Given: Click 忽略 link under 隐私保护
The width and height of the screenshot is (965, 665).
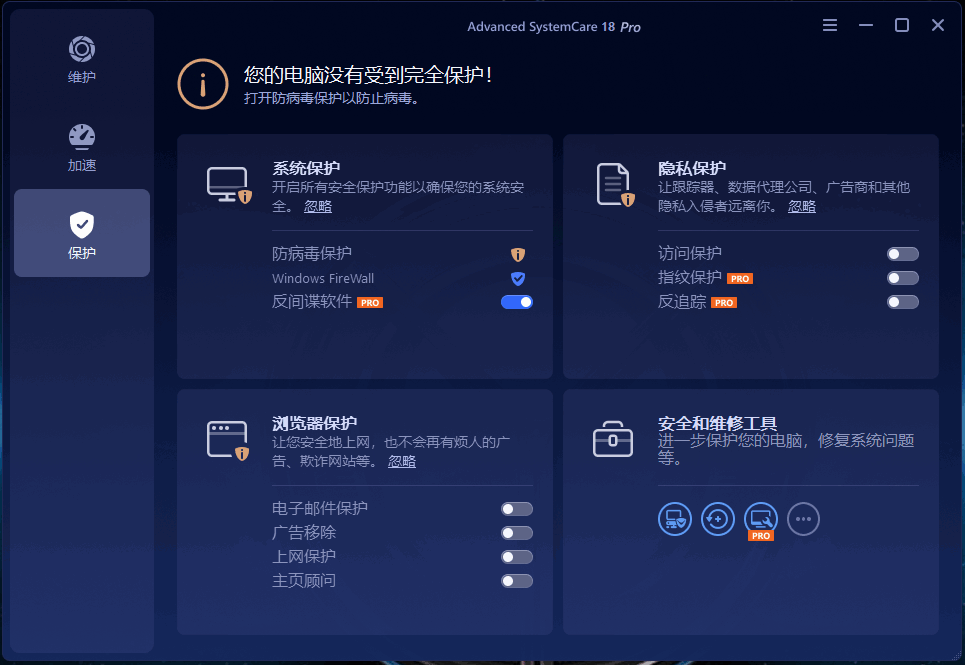Looking at the screenshot, I should 802,206.
